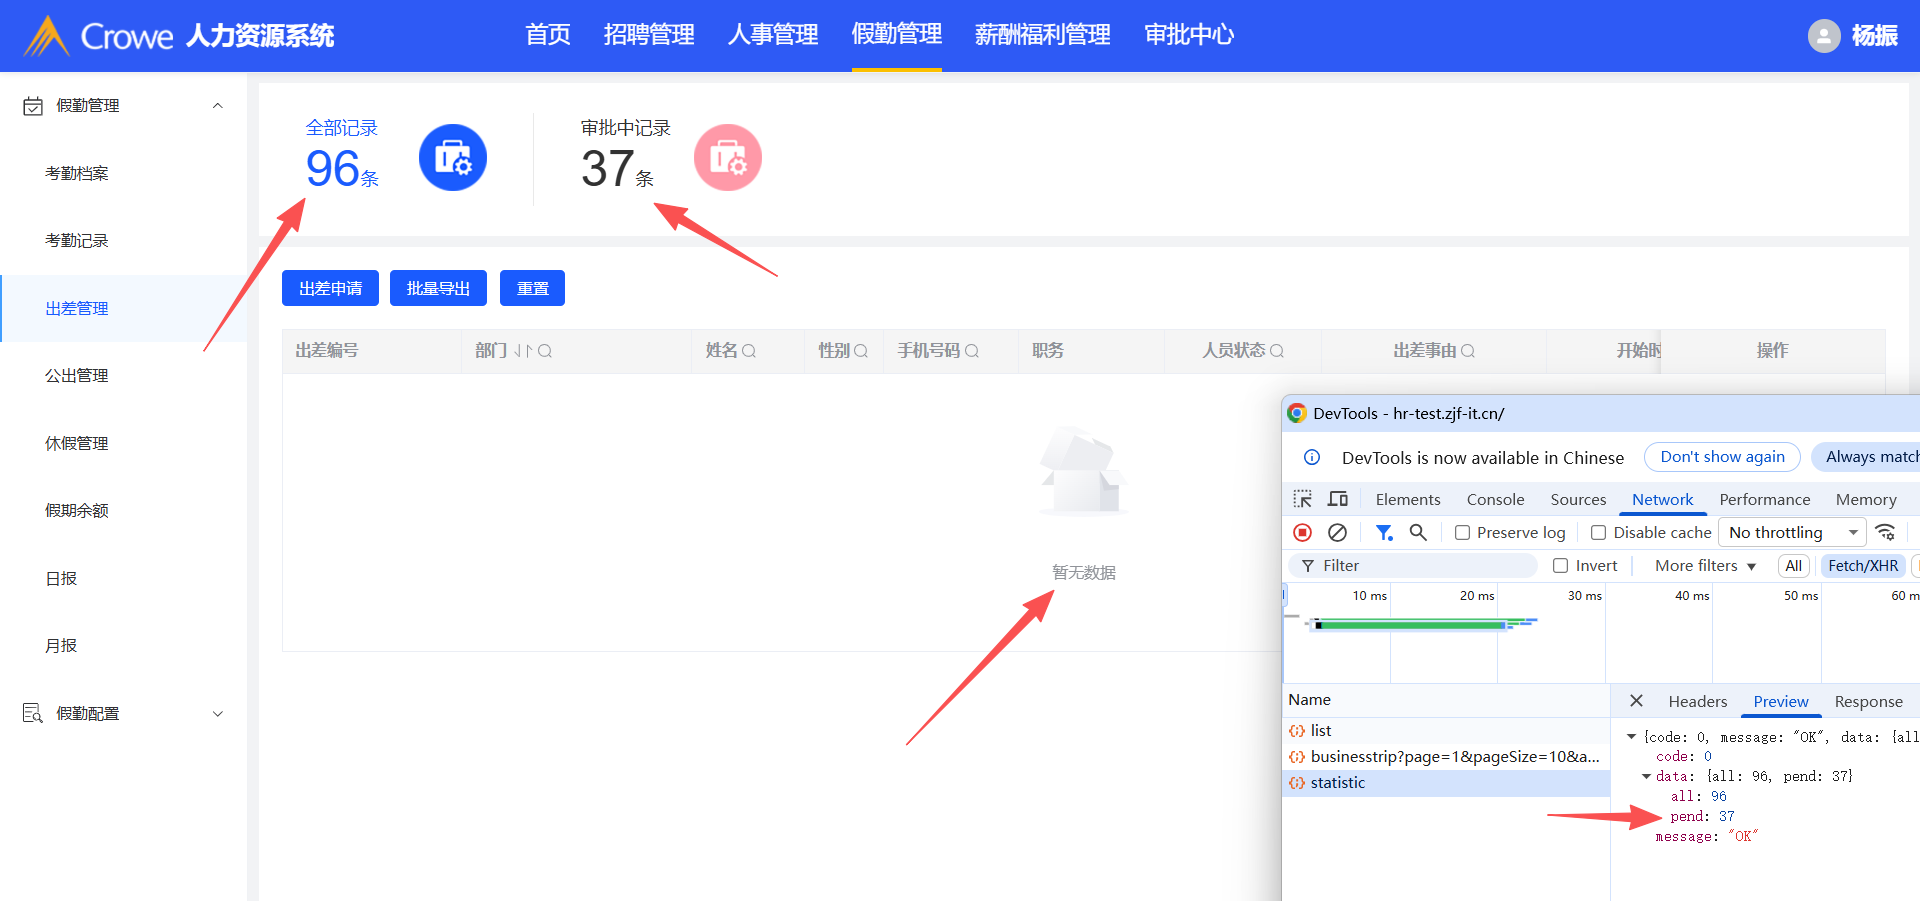Sort the 部门 column
Screen dimensions: 1920x901
(x=523, y=351)
